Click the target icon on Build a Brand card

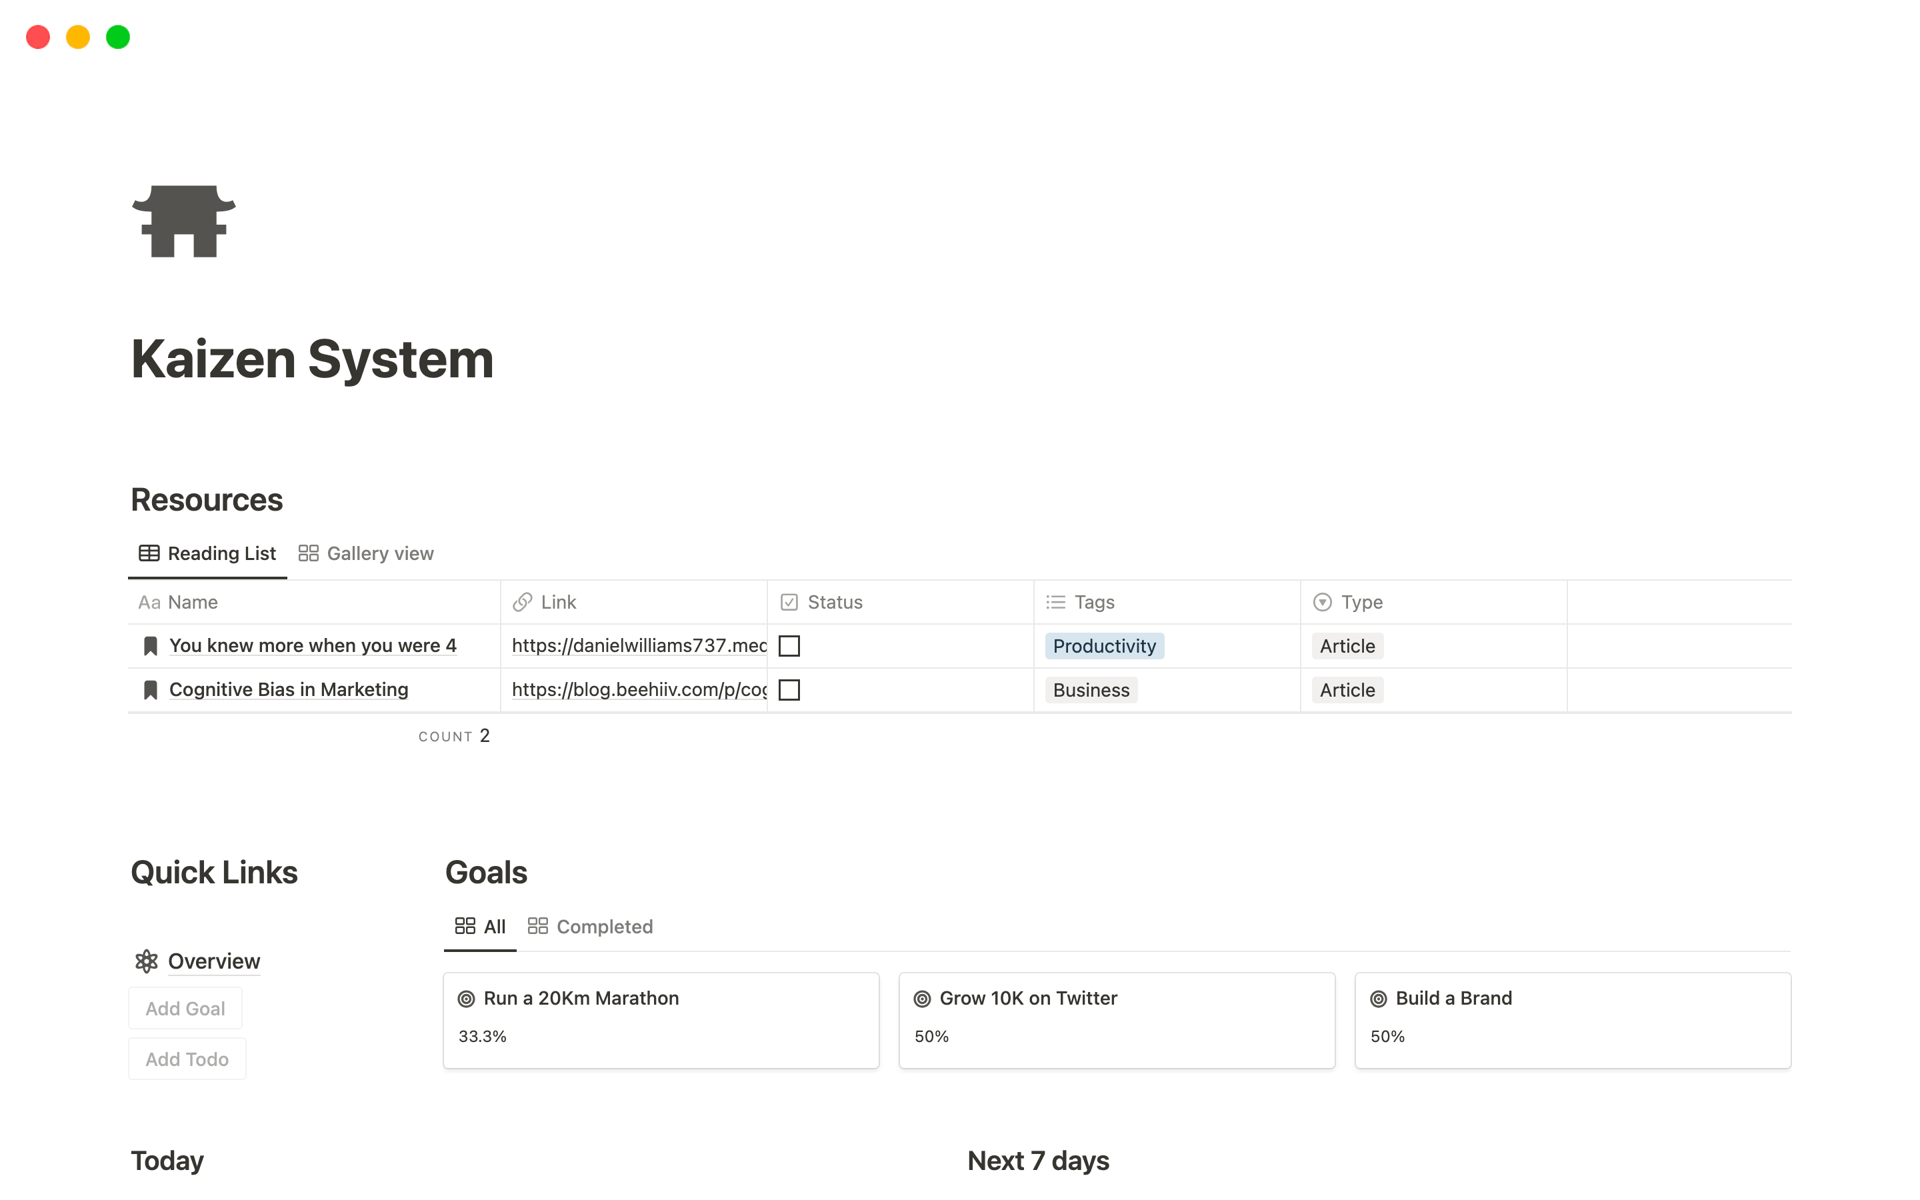1378,999
